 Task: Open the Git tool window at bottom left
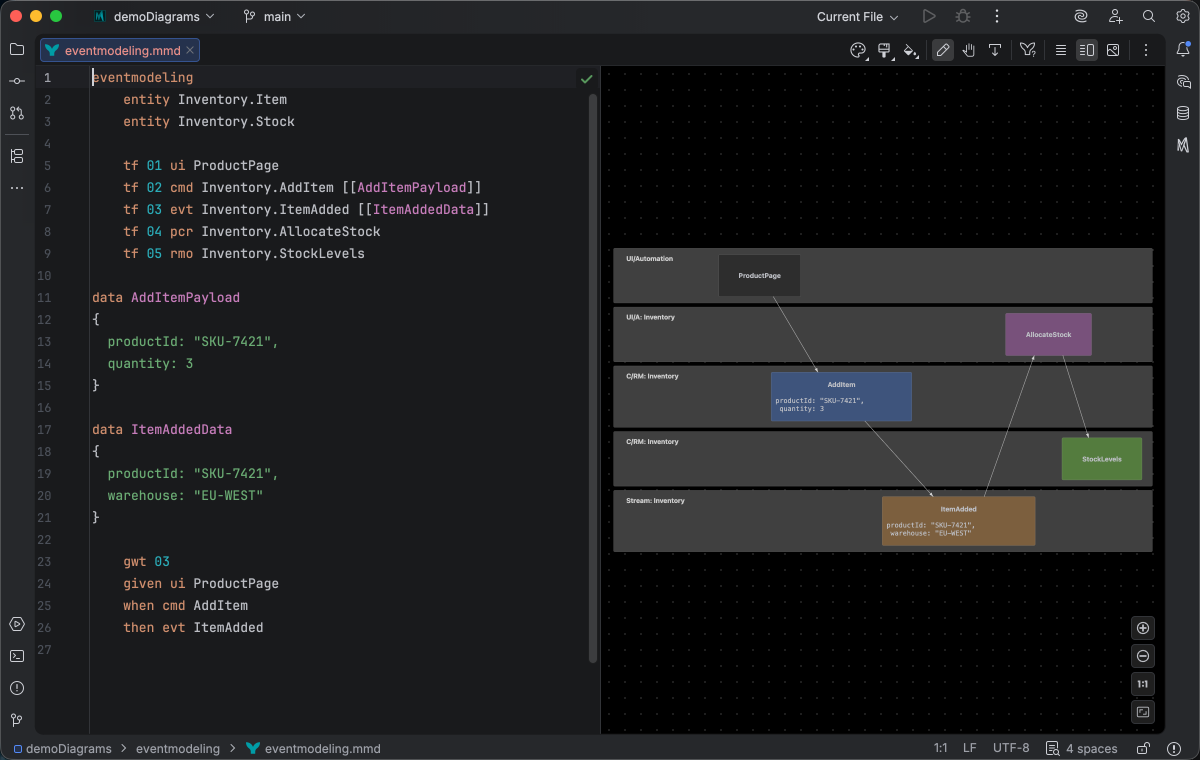(17, 720)
